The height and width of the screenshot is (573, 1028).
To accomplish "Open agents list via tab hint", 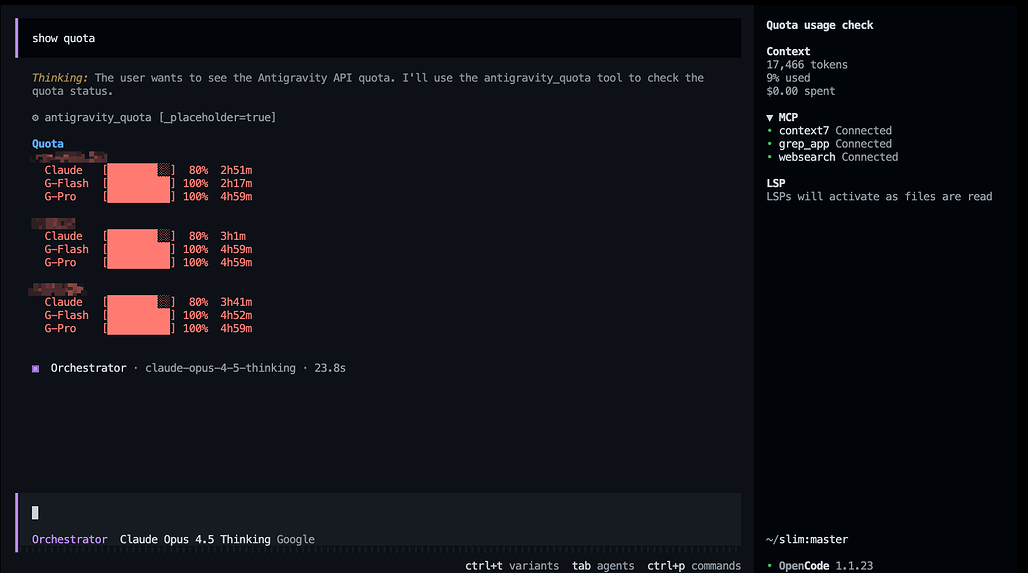I will tap(603, 566).
